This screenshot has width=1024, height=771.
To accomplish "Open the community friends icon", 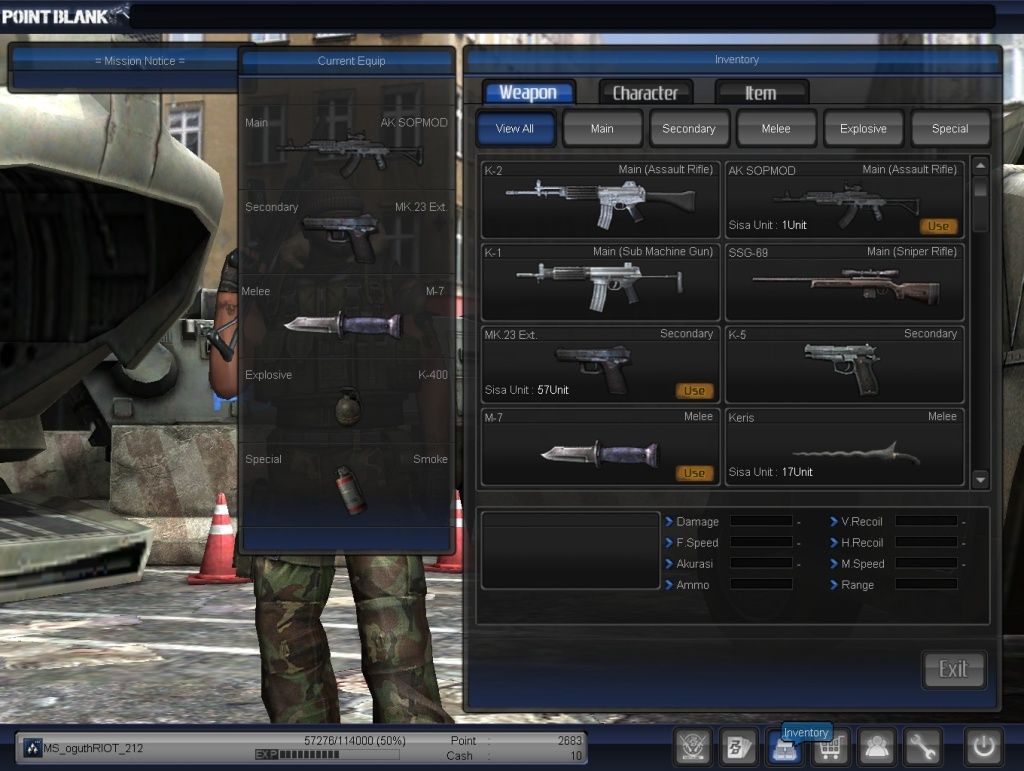I will [x=876, y=747].
